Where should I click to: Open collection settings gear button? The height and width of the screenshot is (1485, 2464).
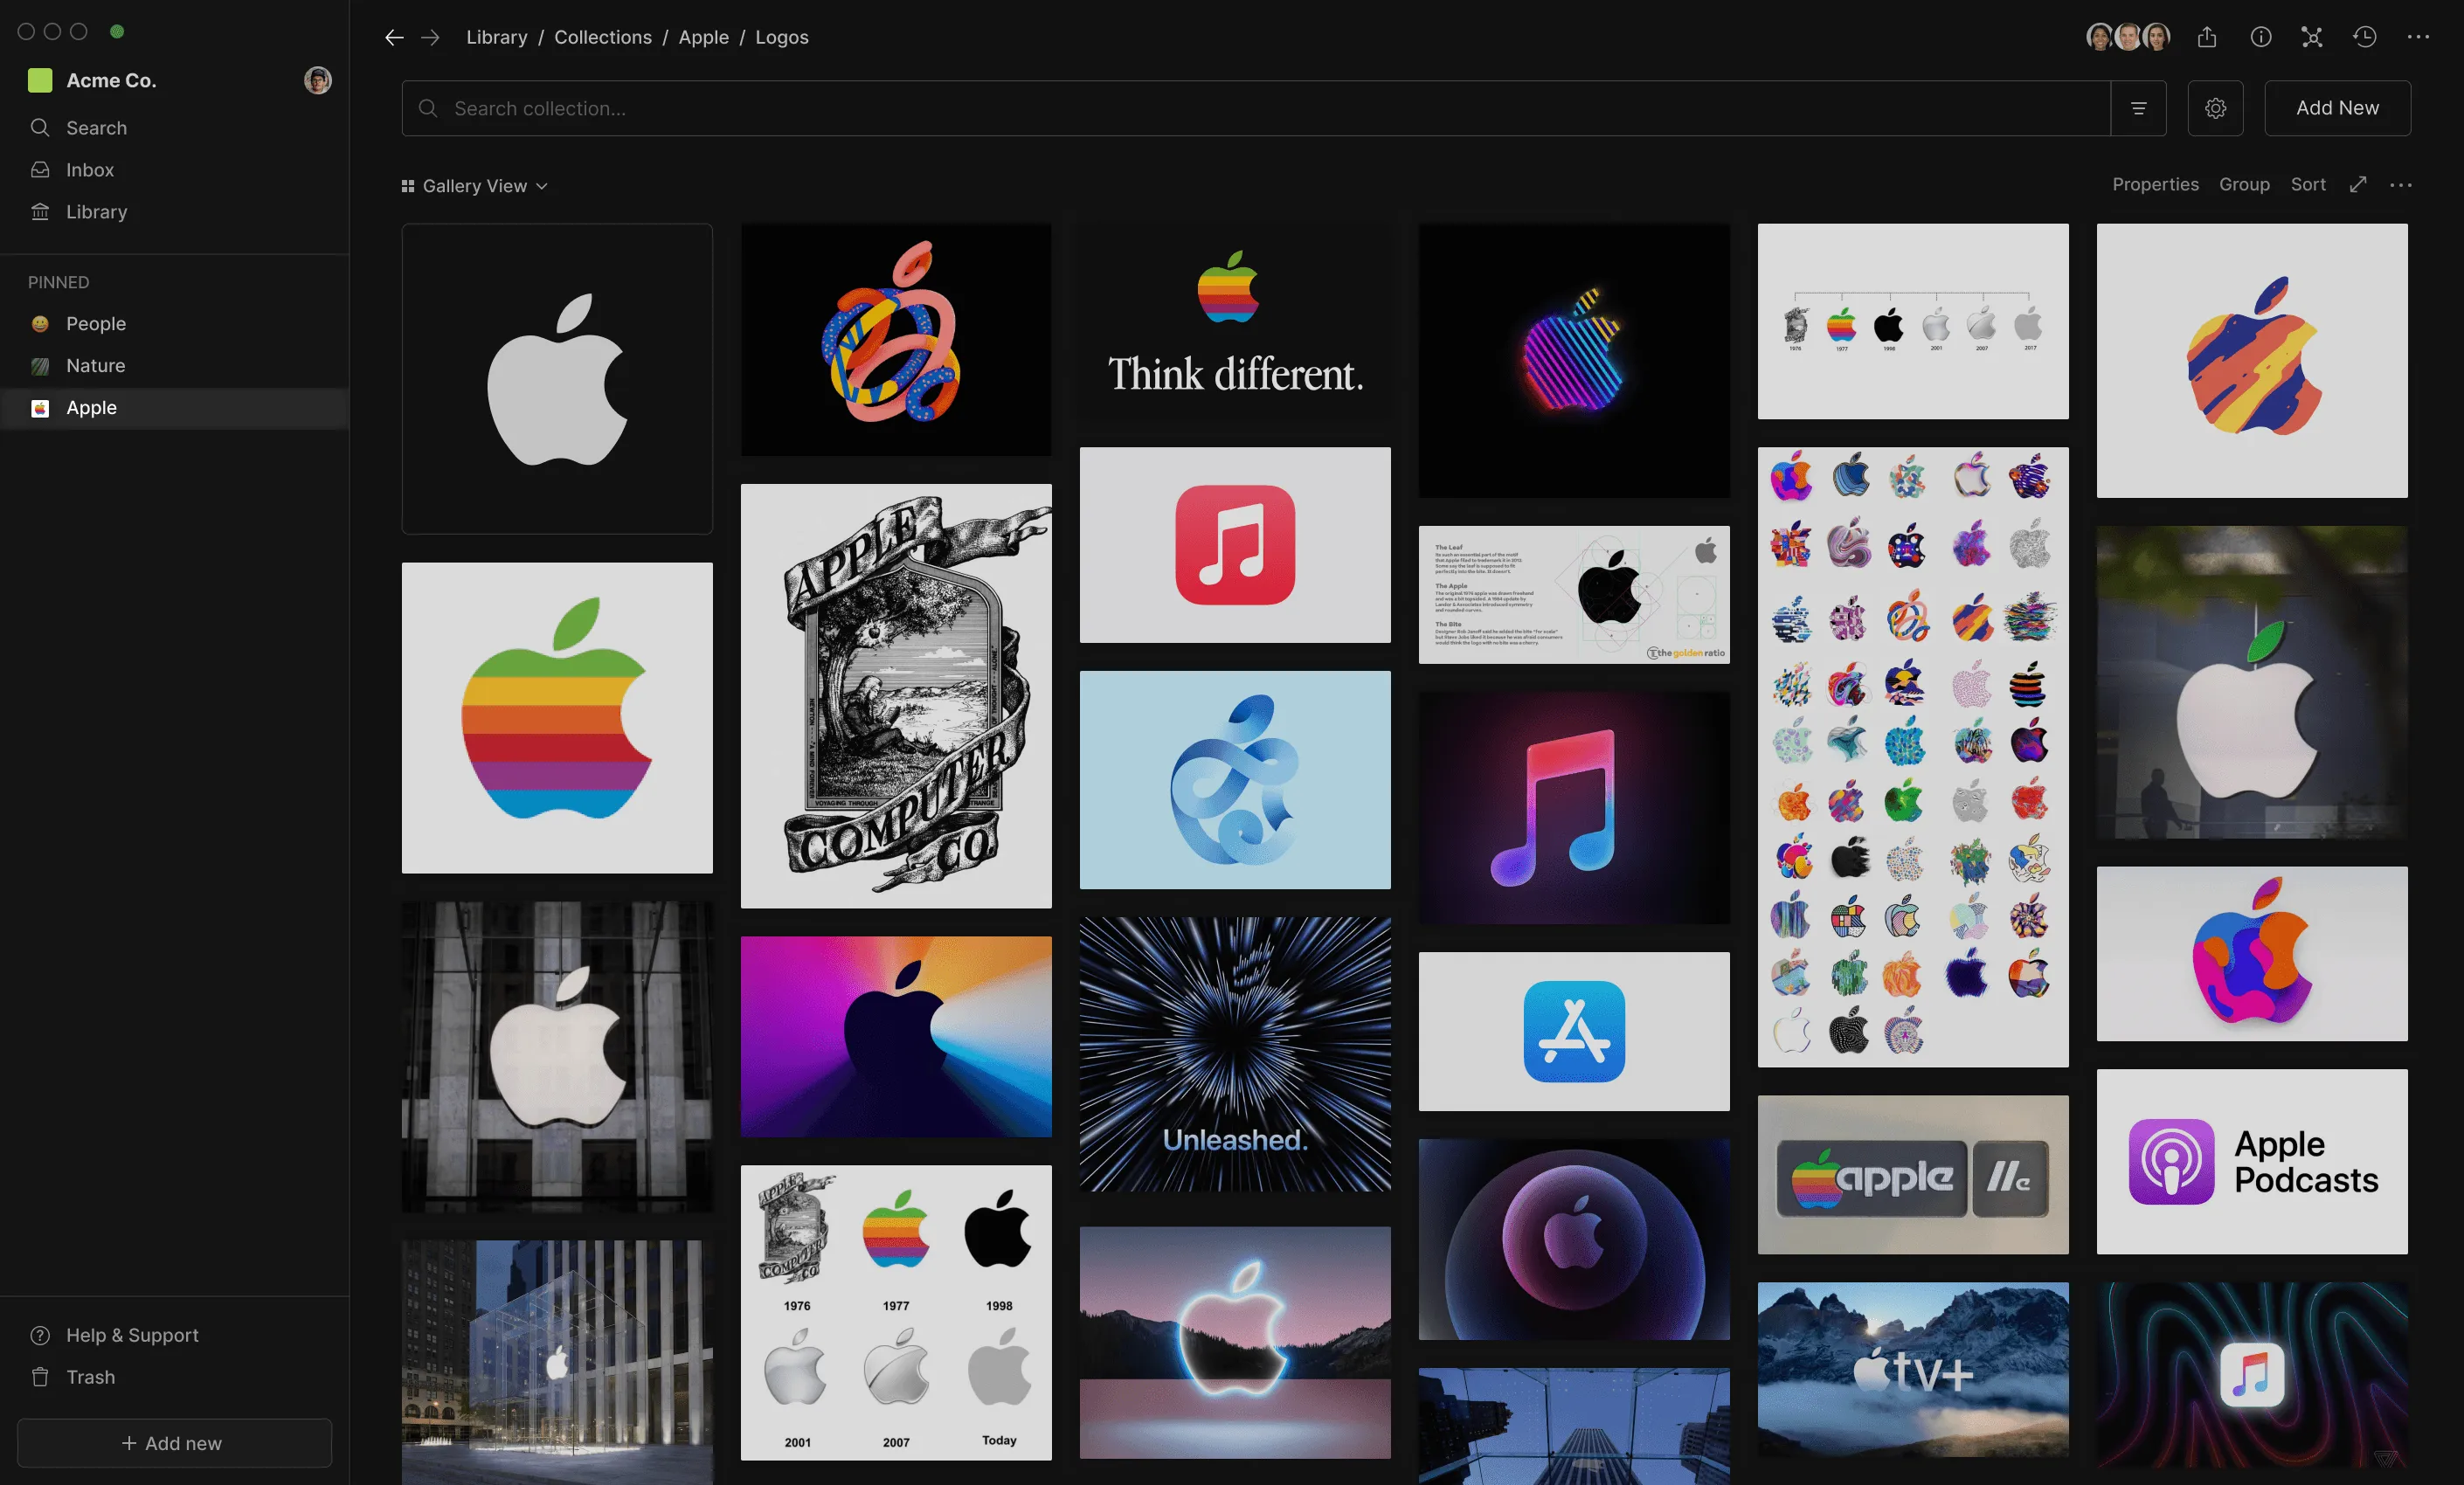click(x=2215, y=108)
